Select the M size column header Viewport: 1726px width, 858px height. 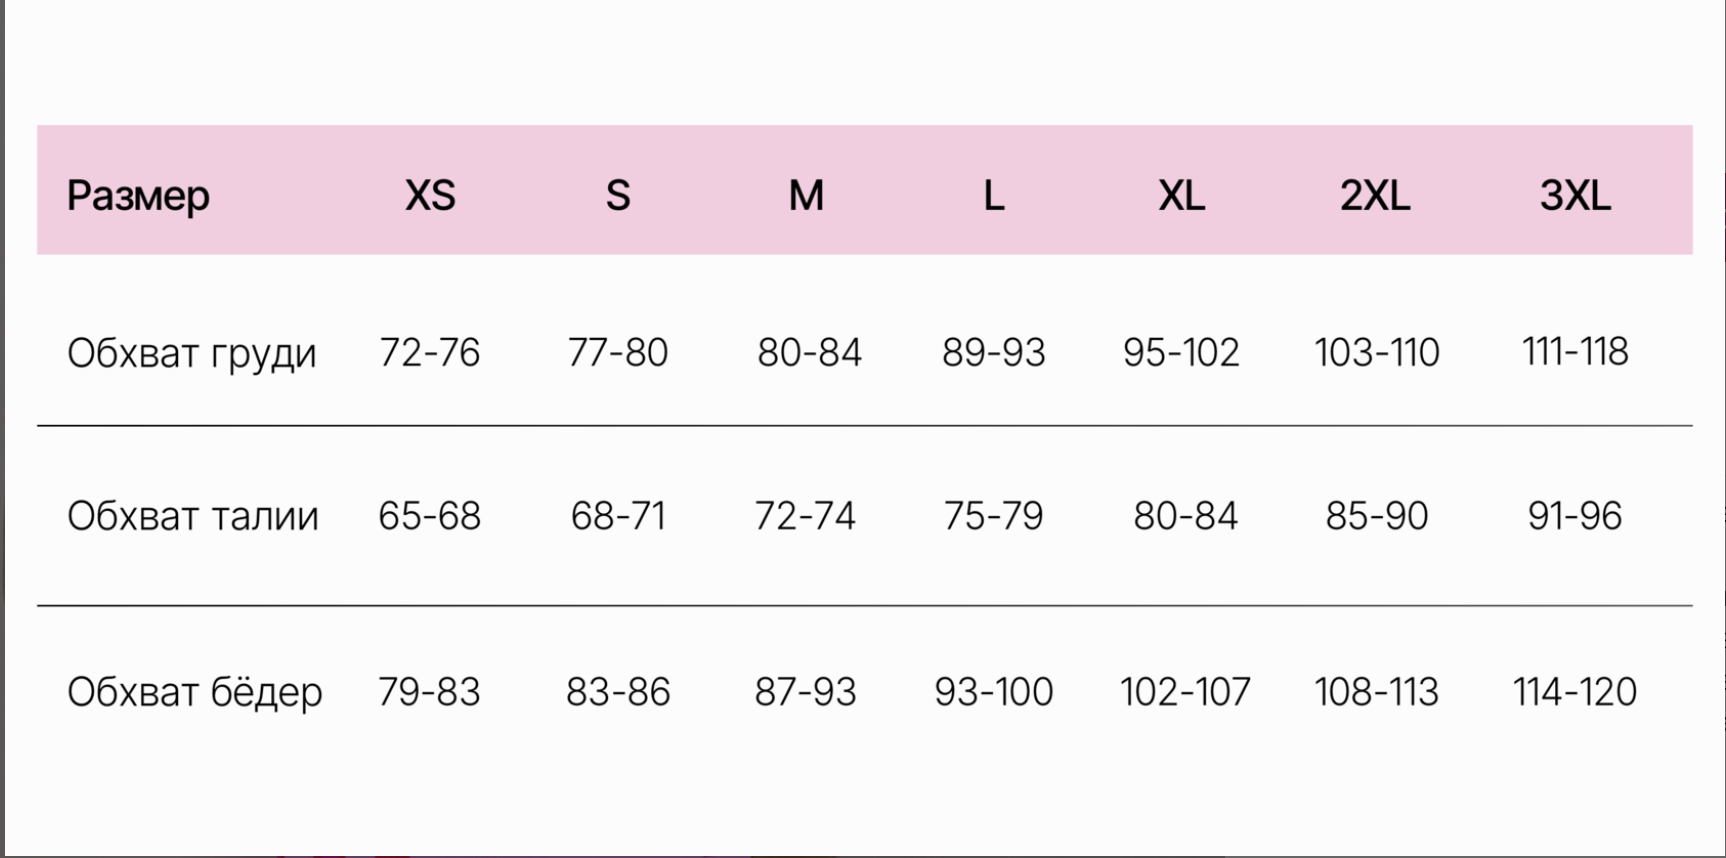click(806, 195)
